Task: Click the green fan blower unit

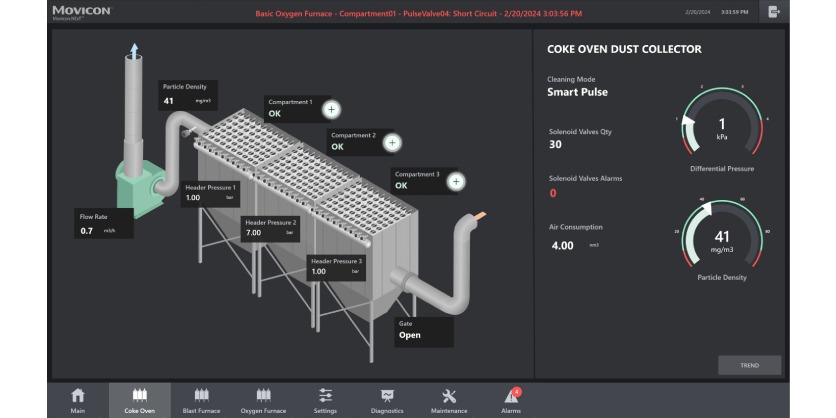Action: click(x=140, y=189)
